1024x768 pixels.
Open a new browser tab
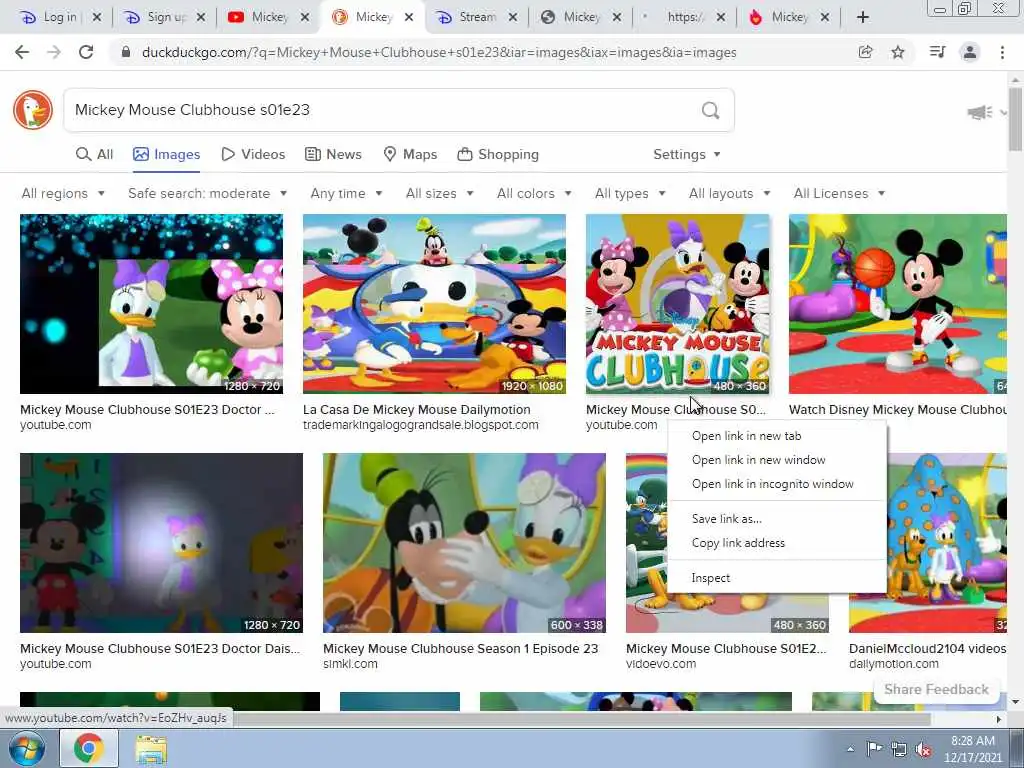863,17
